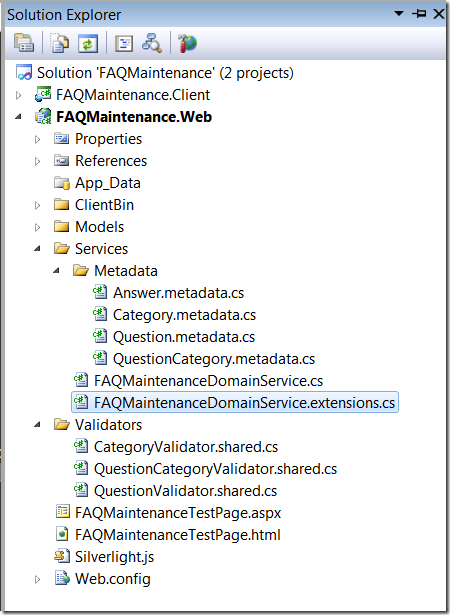
Task: Click the Metadata open folder icon
Action: tap(80, 270)
